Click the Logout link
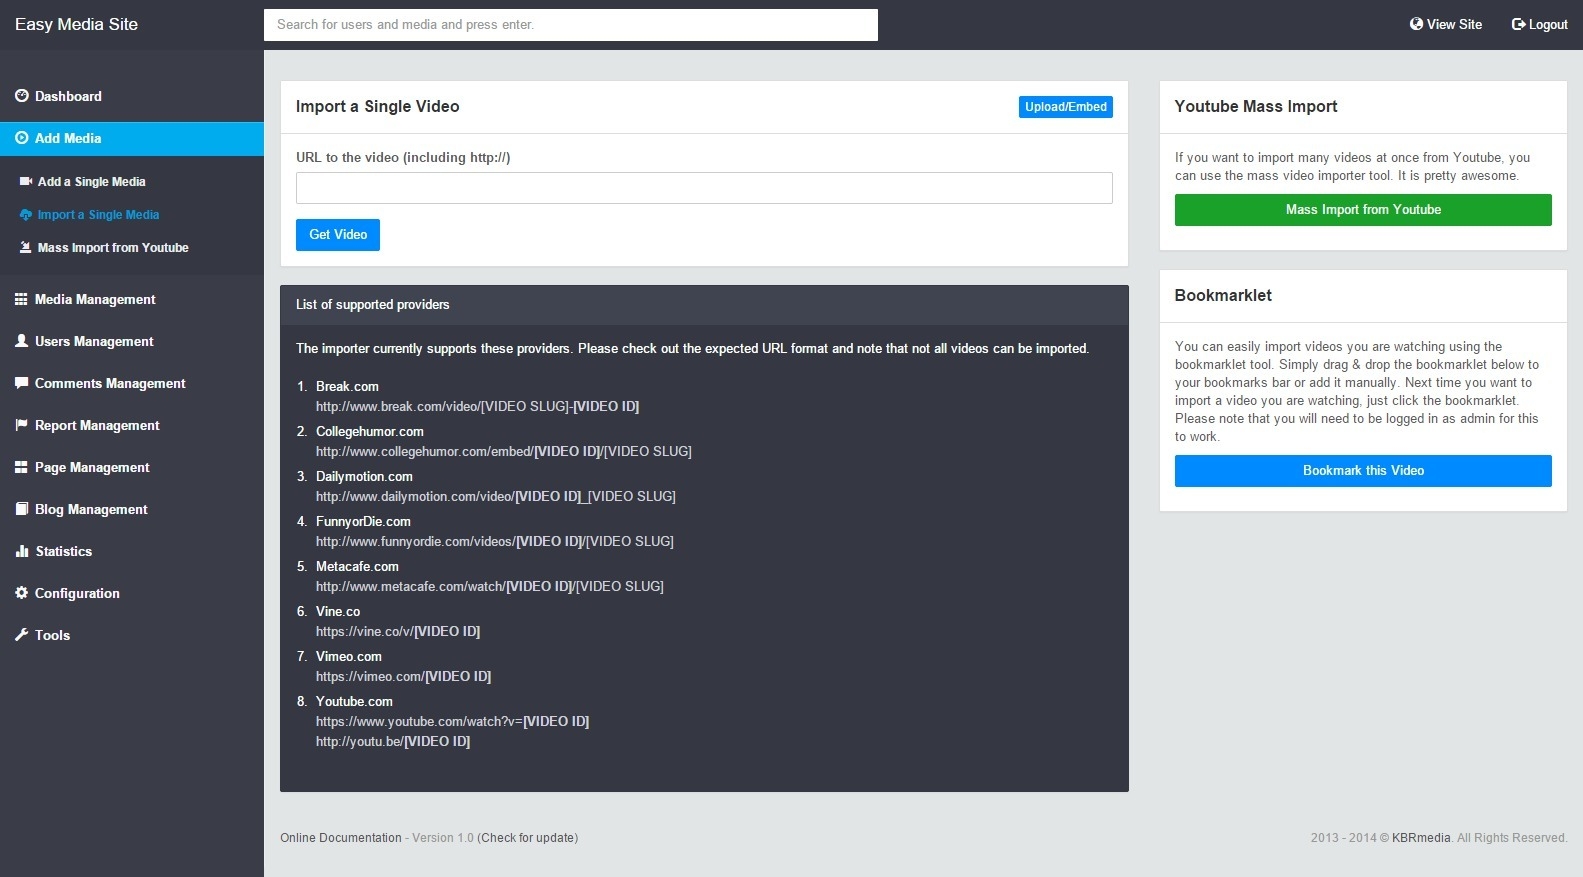This screenshot has width=1583, height=877. click(x=1540, y=24)
